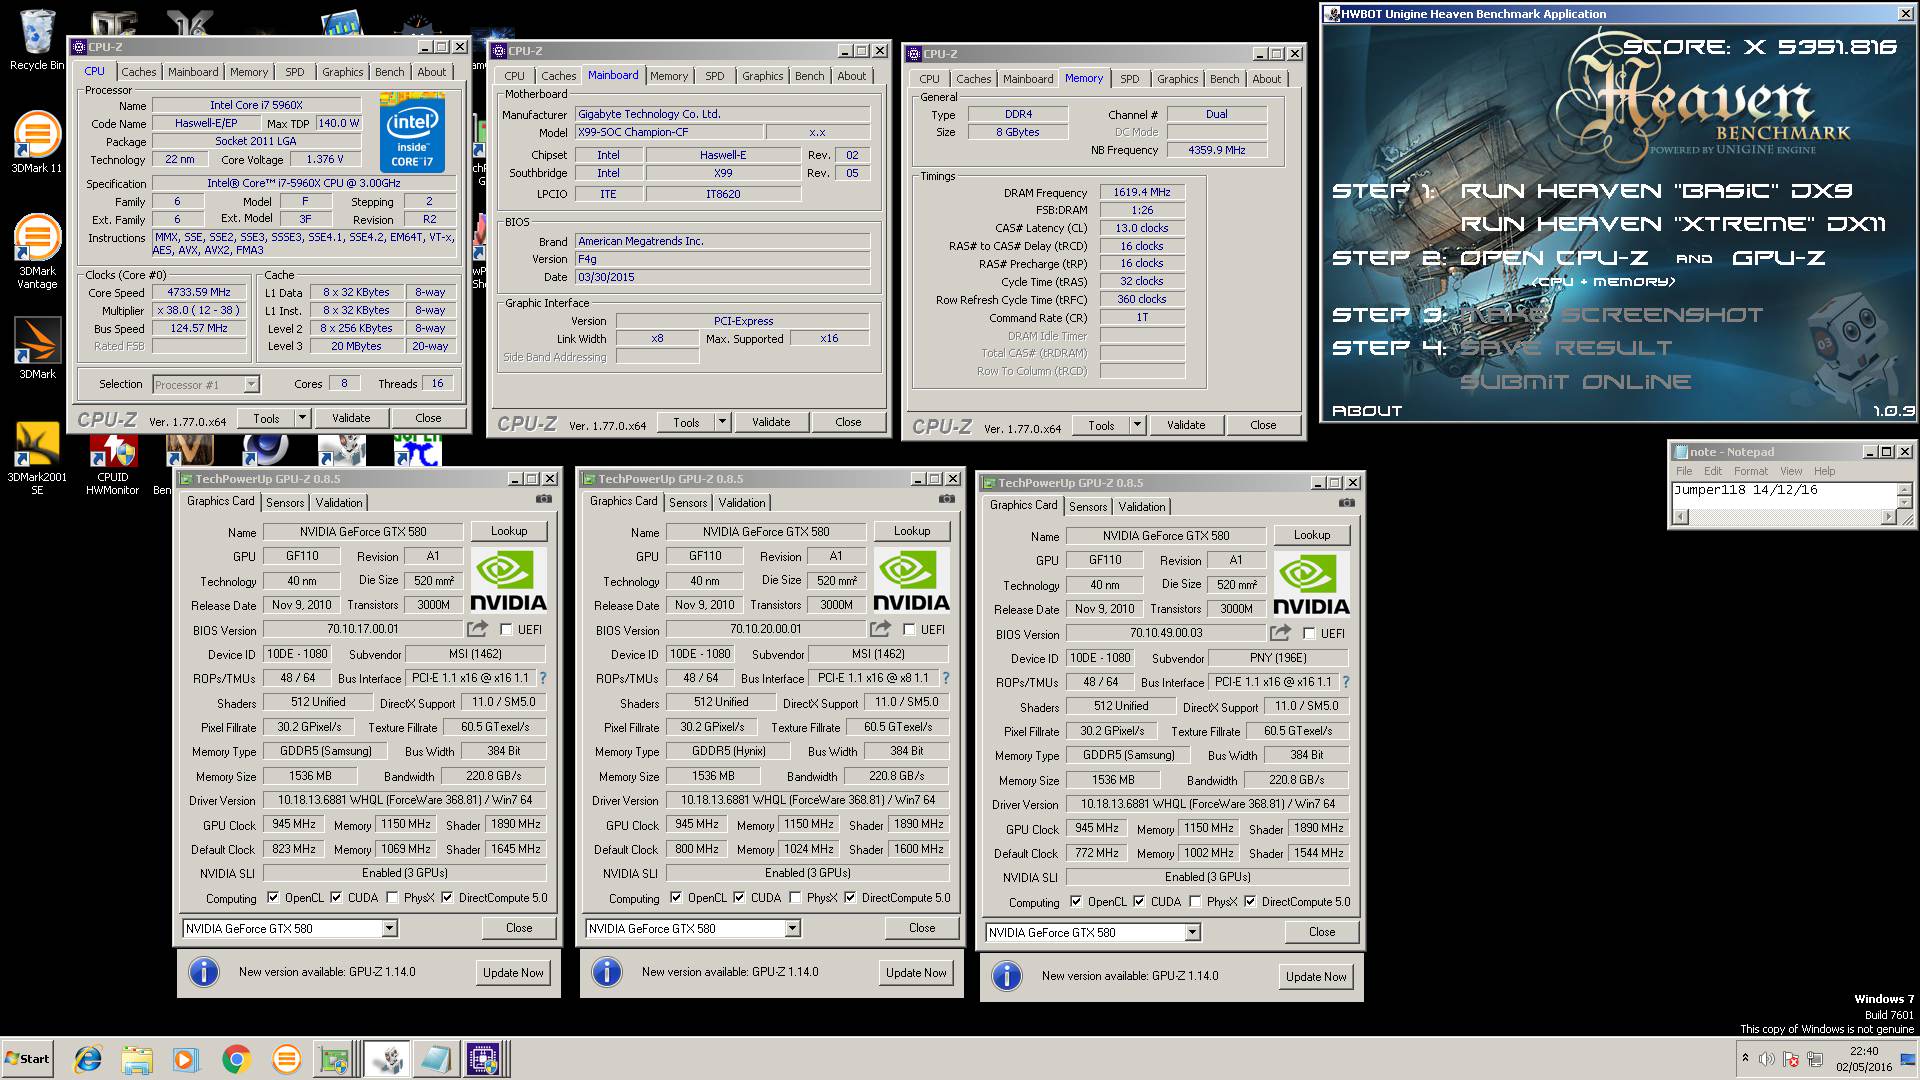Screen dimensions: 1920x1080
Task: Click Lookup button in Hynix GPU-Z window
Action: point(912,531)
